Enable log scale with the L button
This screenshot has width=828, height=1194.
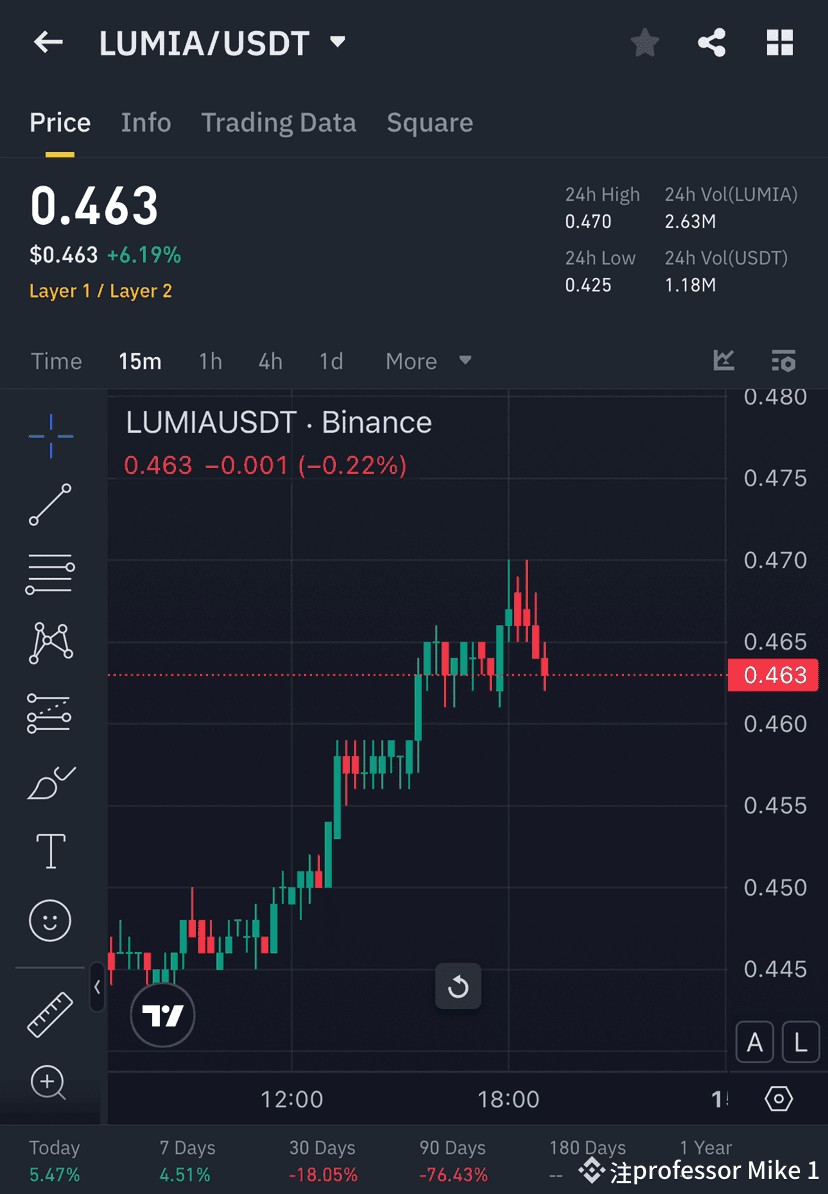tap(801, 1042)
